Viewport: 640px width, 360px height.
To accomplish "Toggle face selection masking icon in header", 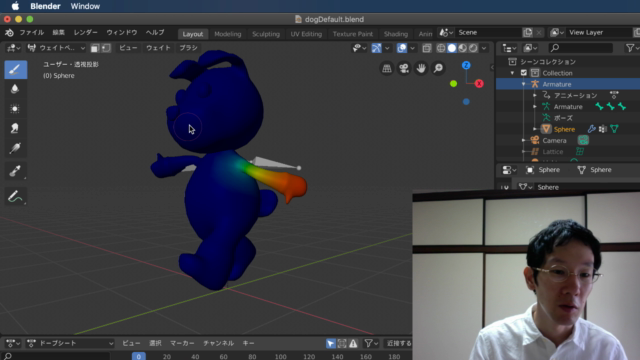I will coord(94,48).
